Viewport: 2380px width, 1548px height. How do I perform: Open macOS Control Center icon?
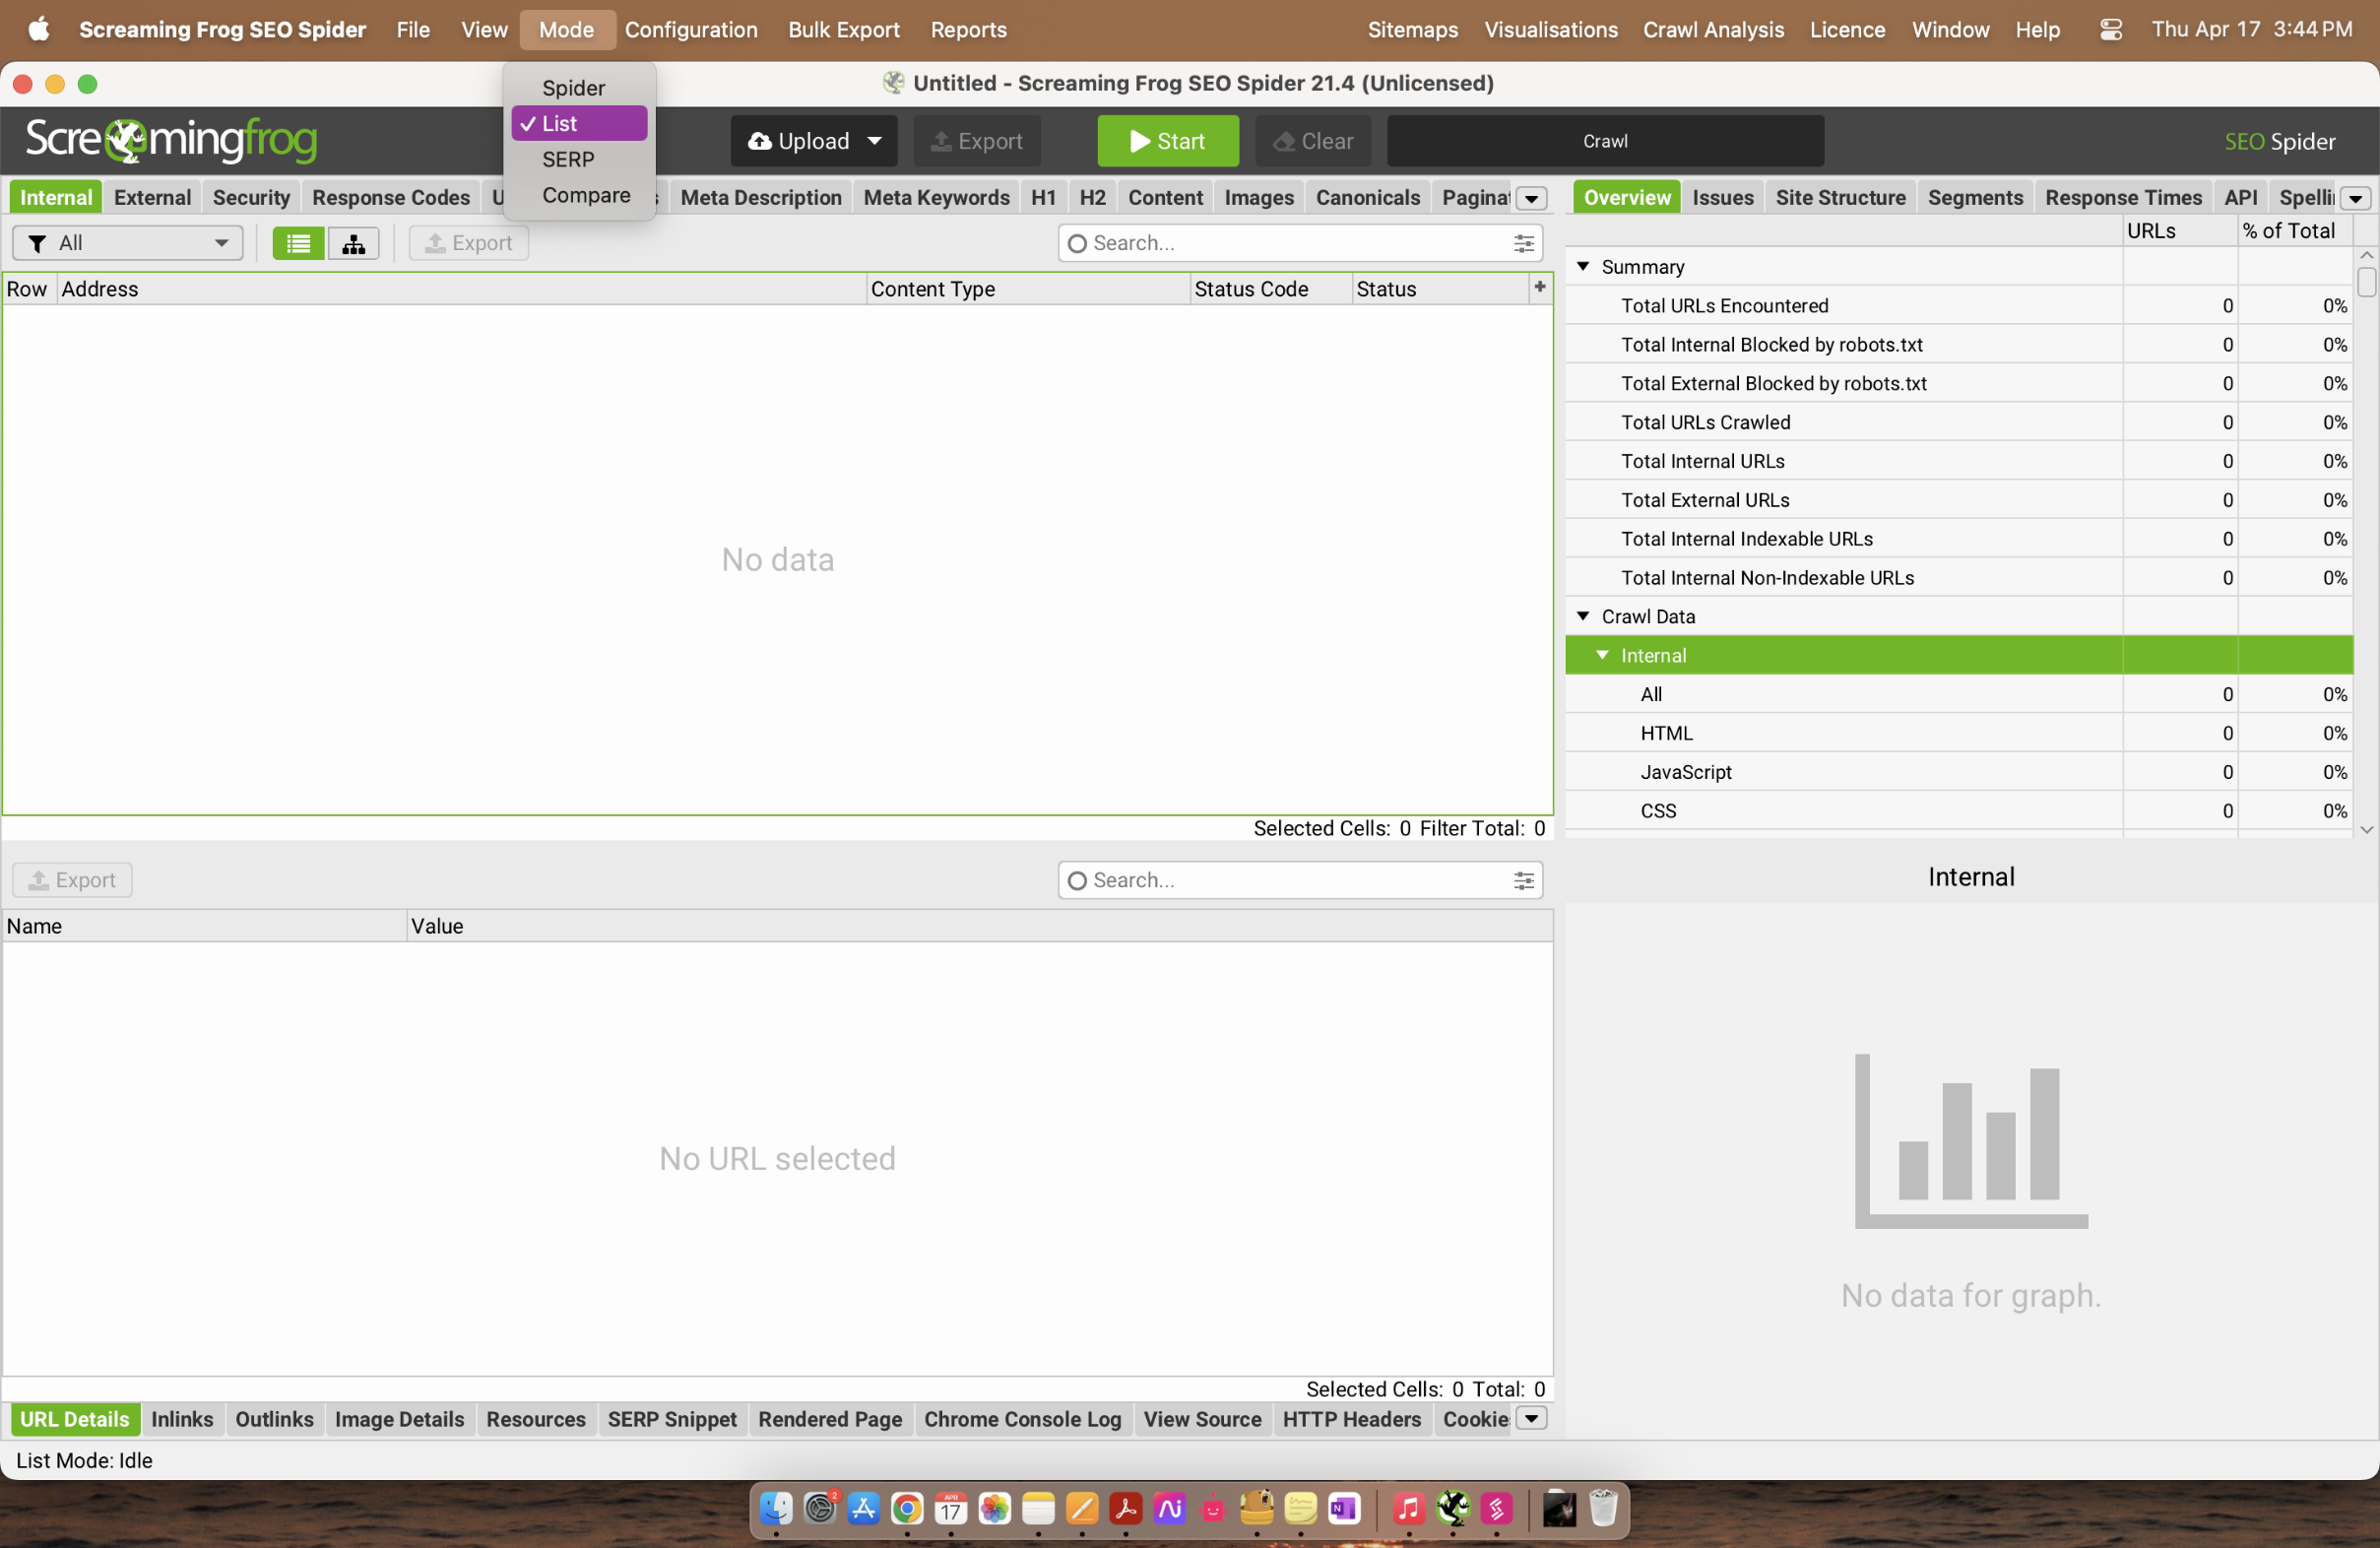tap(2110, 30)
